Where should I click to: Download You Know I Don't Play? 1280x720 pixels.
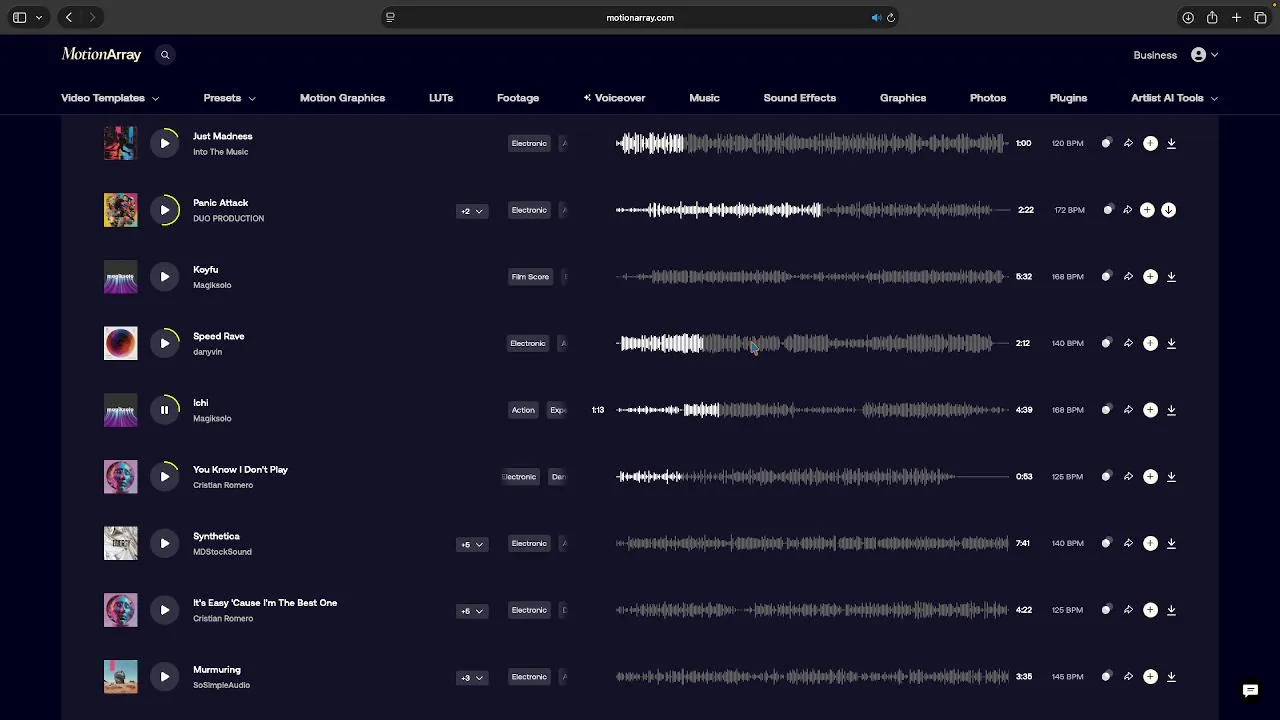tap(1171, 476)
